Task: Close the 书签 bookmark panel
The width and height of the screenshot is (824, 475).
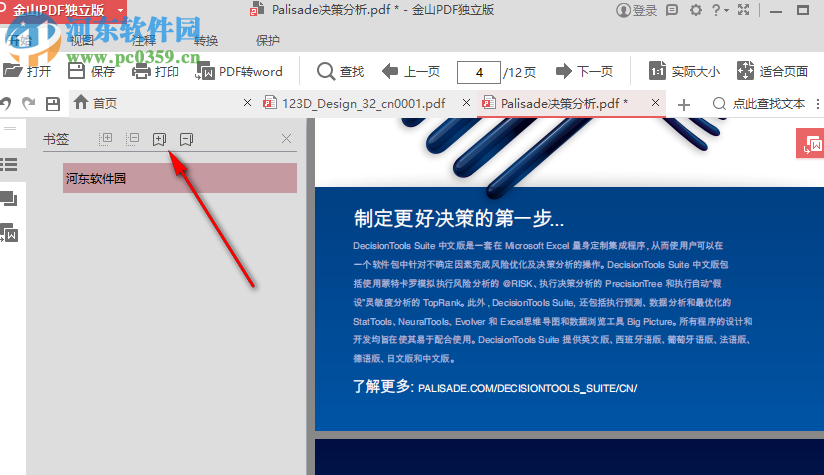Action: point(286,139)
